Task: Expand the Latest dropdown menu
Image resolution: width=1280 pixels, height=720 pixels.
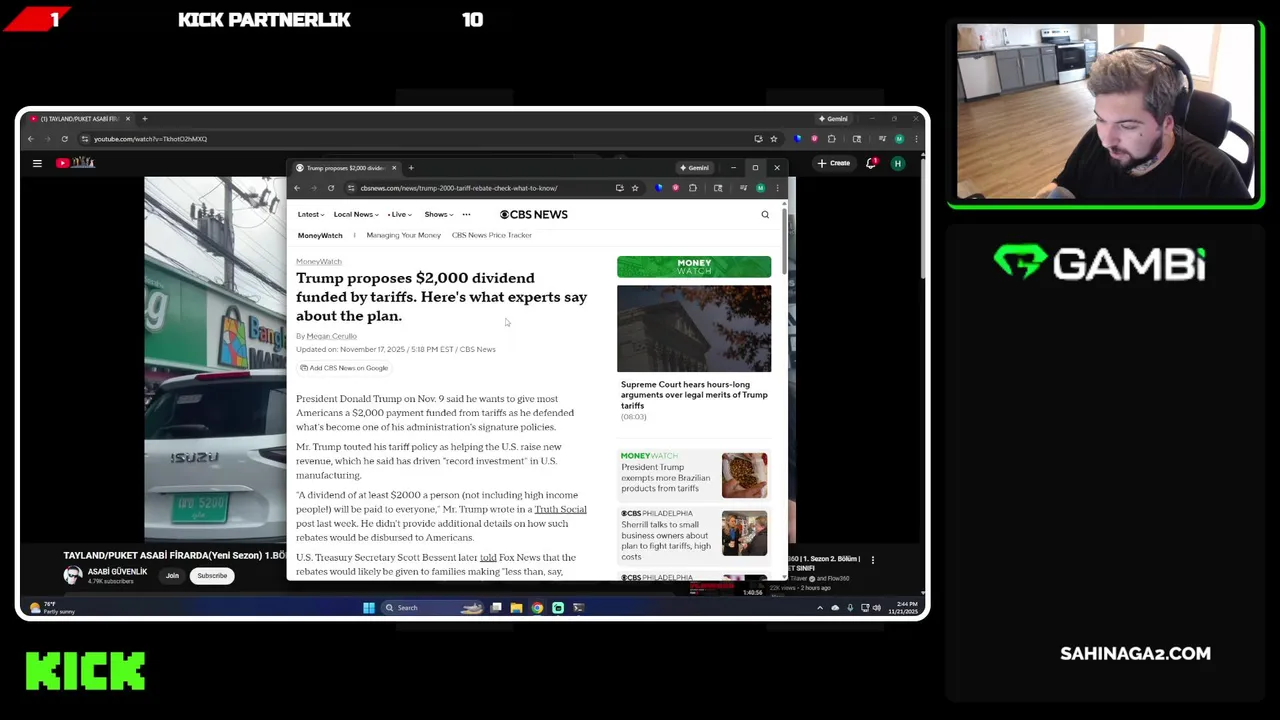Action: [311, 214]
